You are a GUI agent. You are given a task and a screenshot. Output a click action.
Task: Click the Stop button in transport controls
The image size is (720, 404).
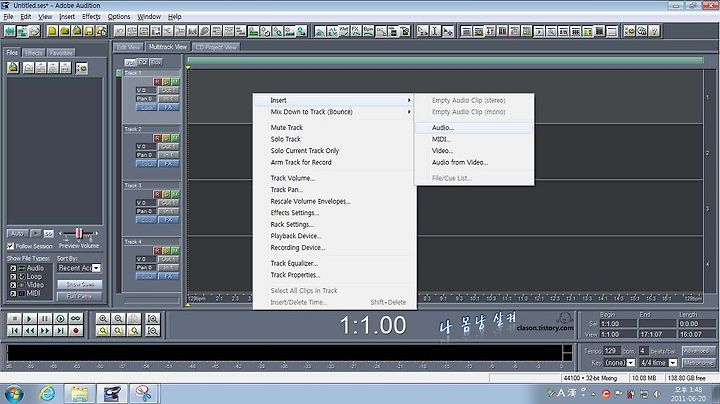pos(14,318)
